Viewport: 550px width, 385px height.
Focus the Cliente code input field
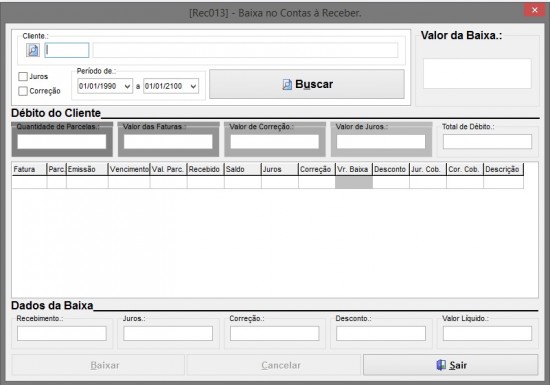pos(67,50)
